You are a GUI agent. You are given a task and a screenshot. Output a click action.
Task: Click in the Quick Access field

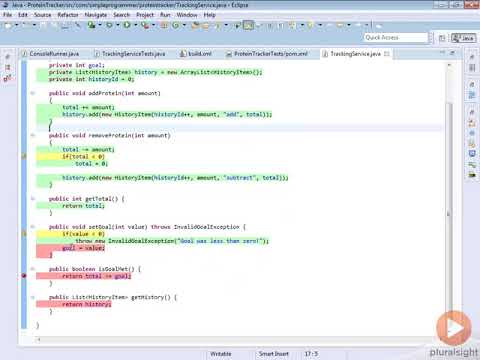point(396,37)
